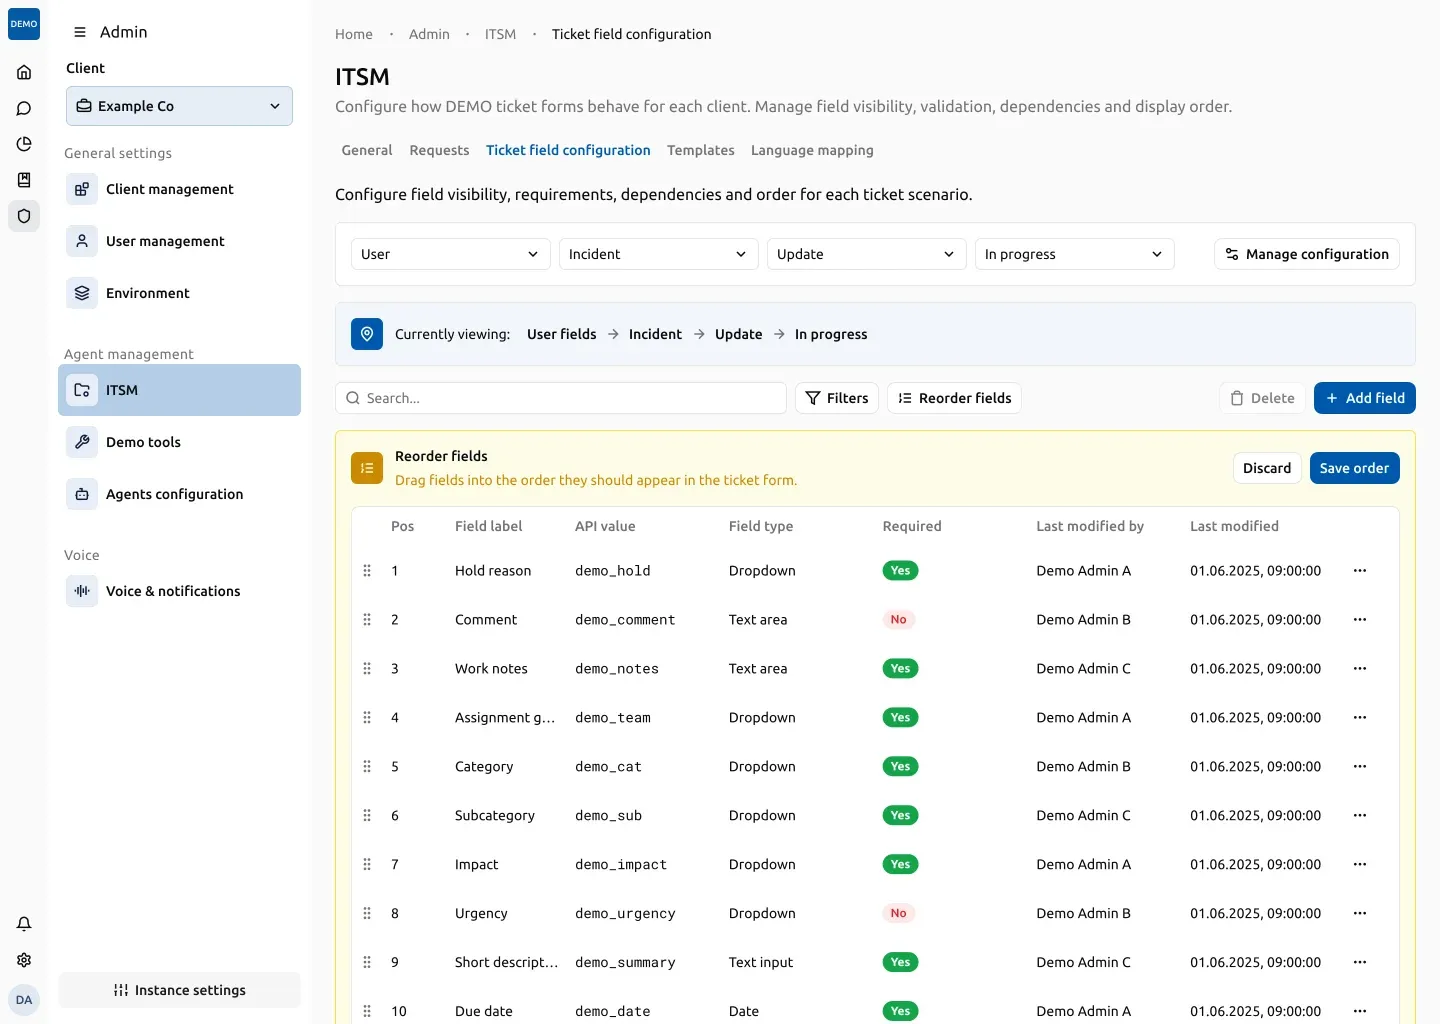
Task: Open the home icon in left rail
Action: coord(24,72)
